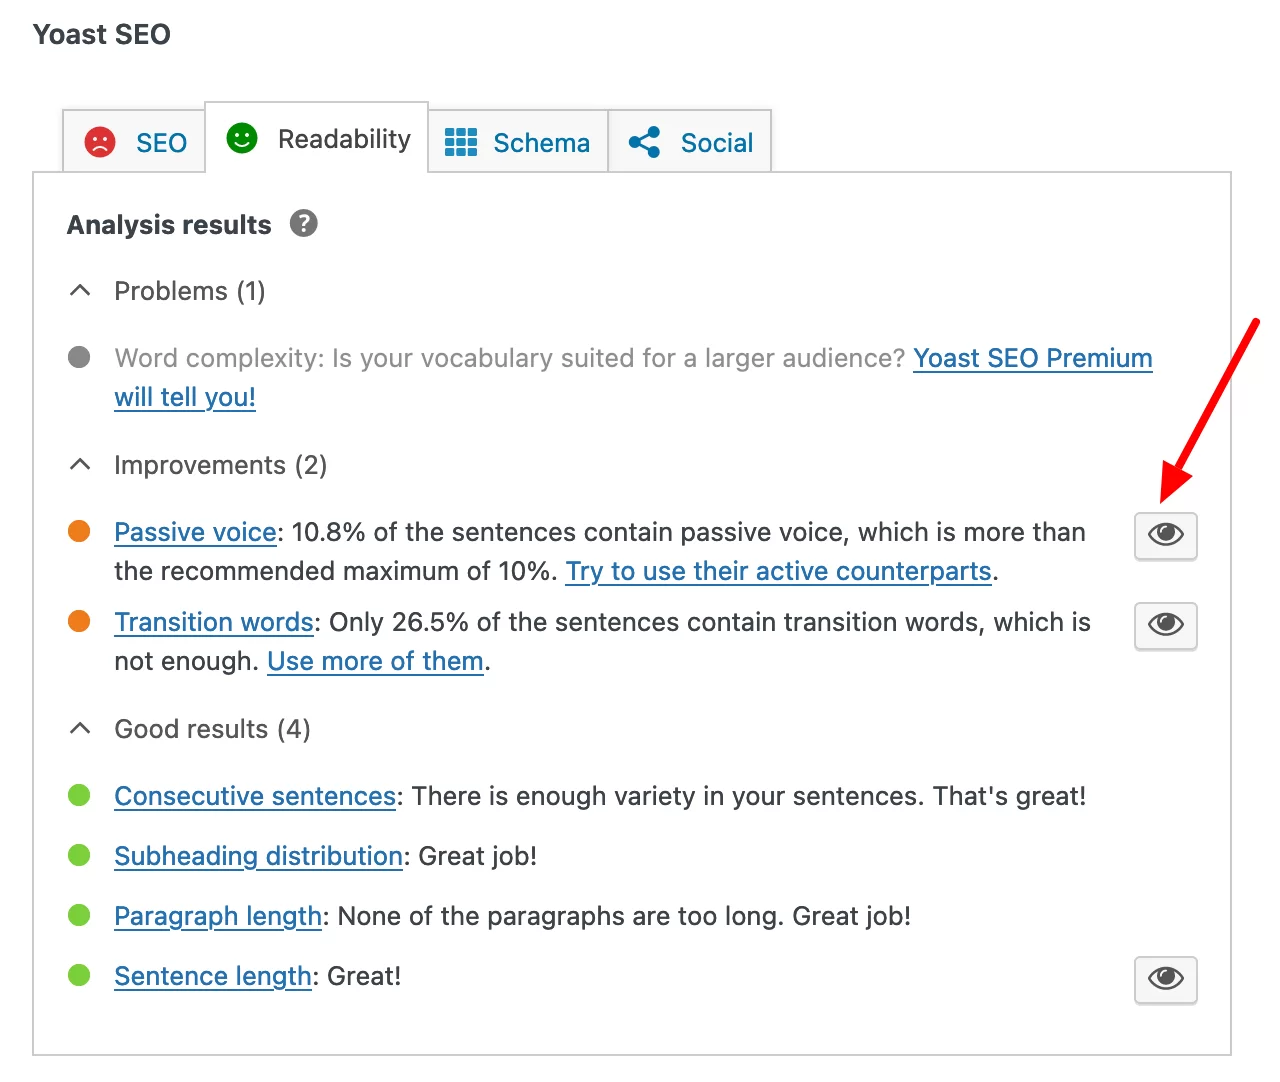Toggle the eye highlight for Passive voice
The image size is (1280, 1082).
tap(1166, 535)
